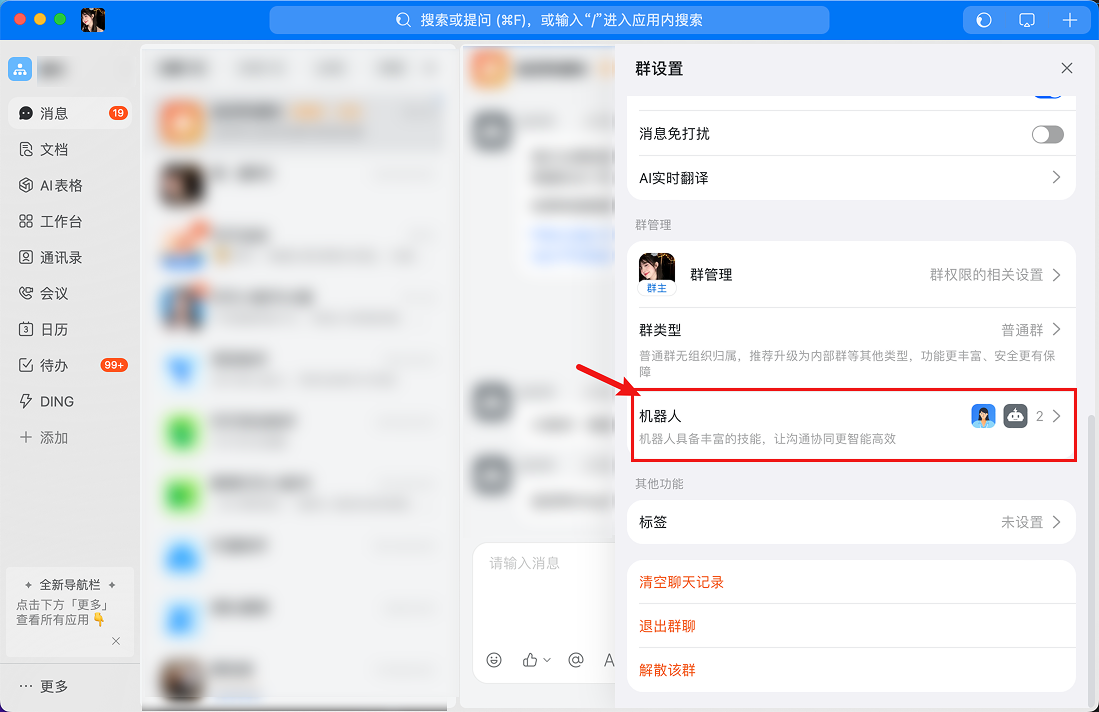Open the emoji picker in message box
1099x712 pixels.
[492, 659]
